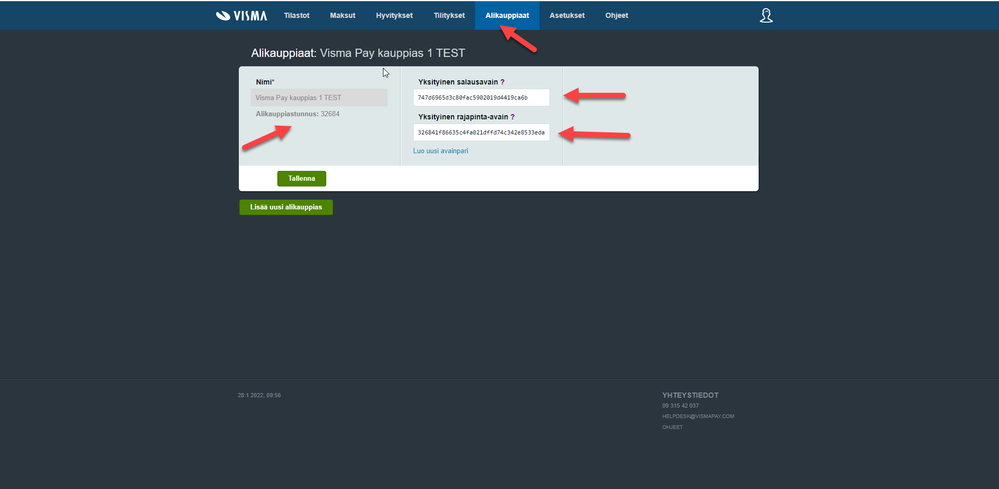Click the help question mark beside Yksityinen salausavain

pos(502,82)
